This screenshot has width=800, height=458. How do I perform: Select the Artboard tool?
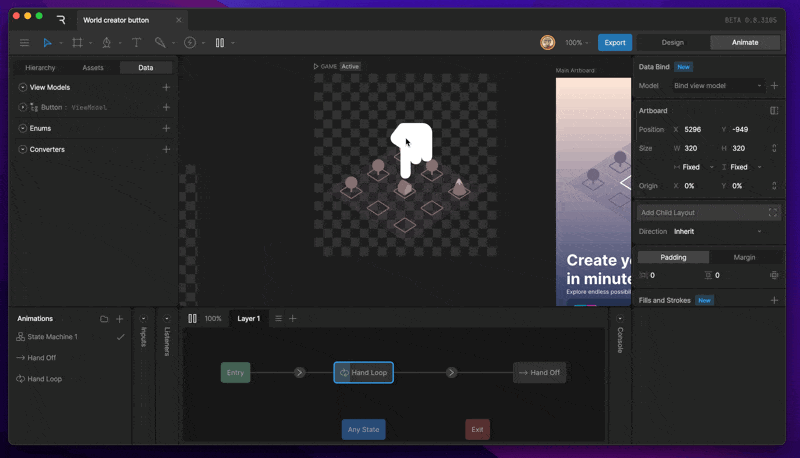point(77,43)
